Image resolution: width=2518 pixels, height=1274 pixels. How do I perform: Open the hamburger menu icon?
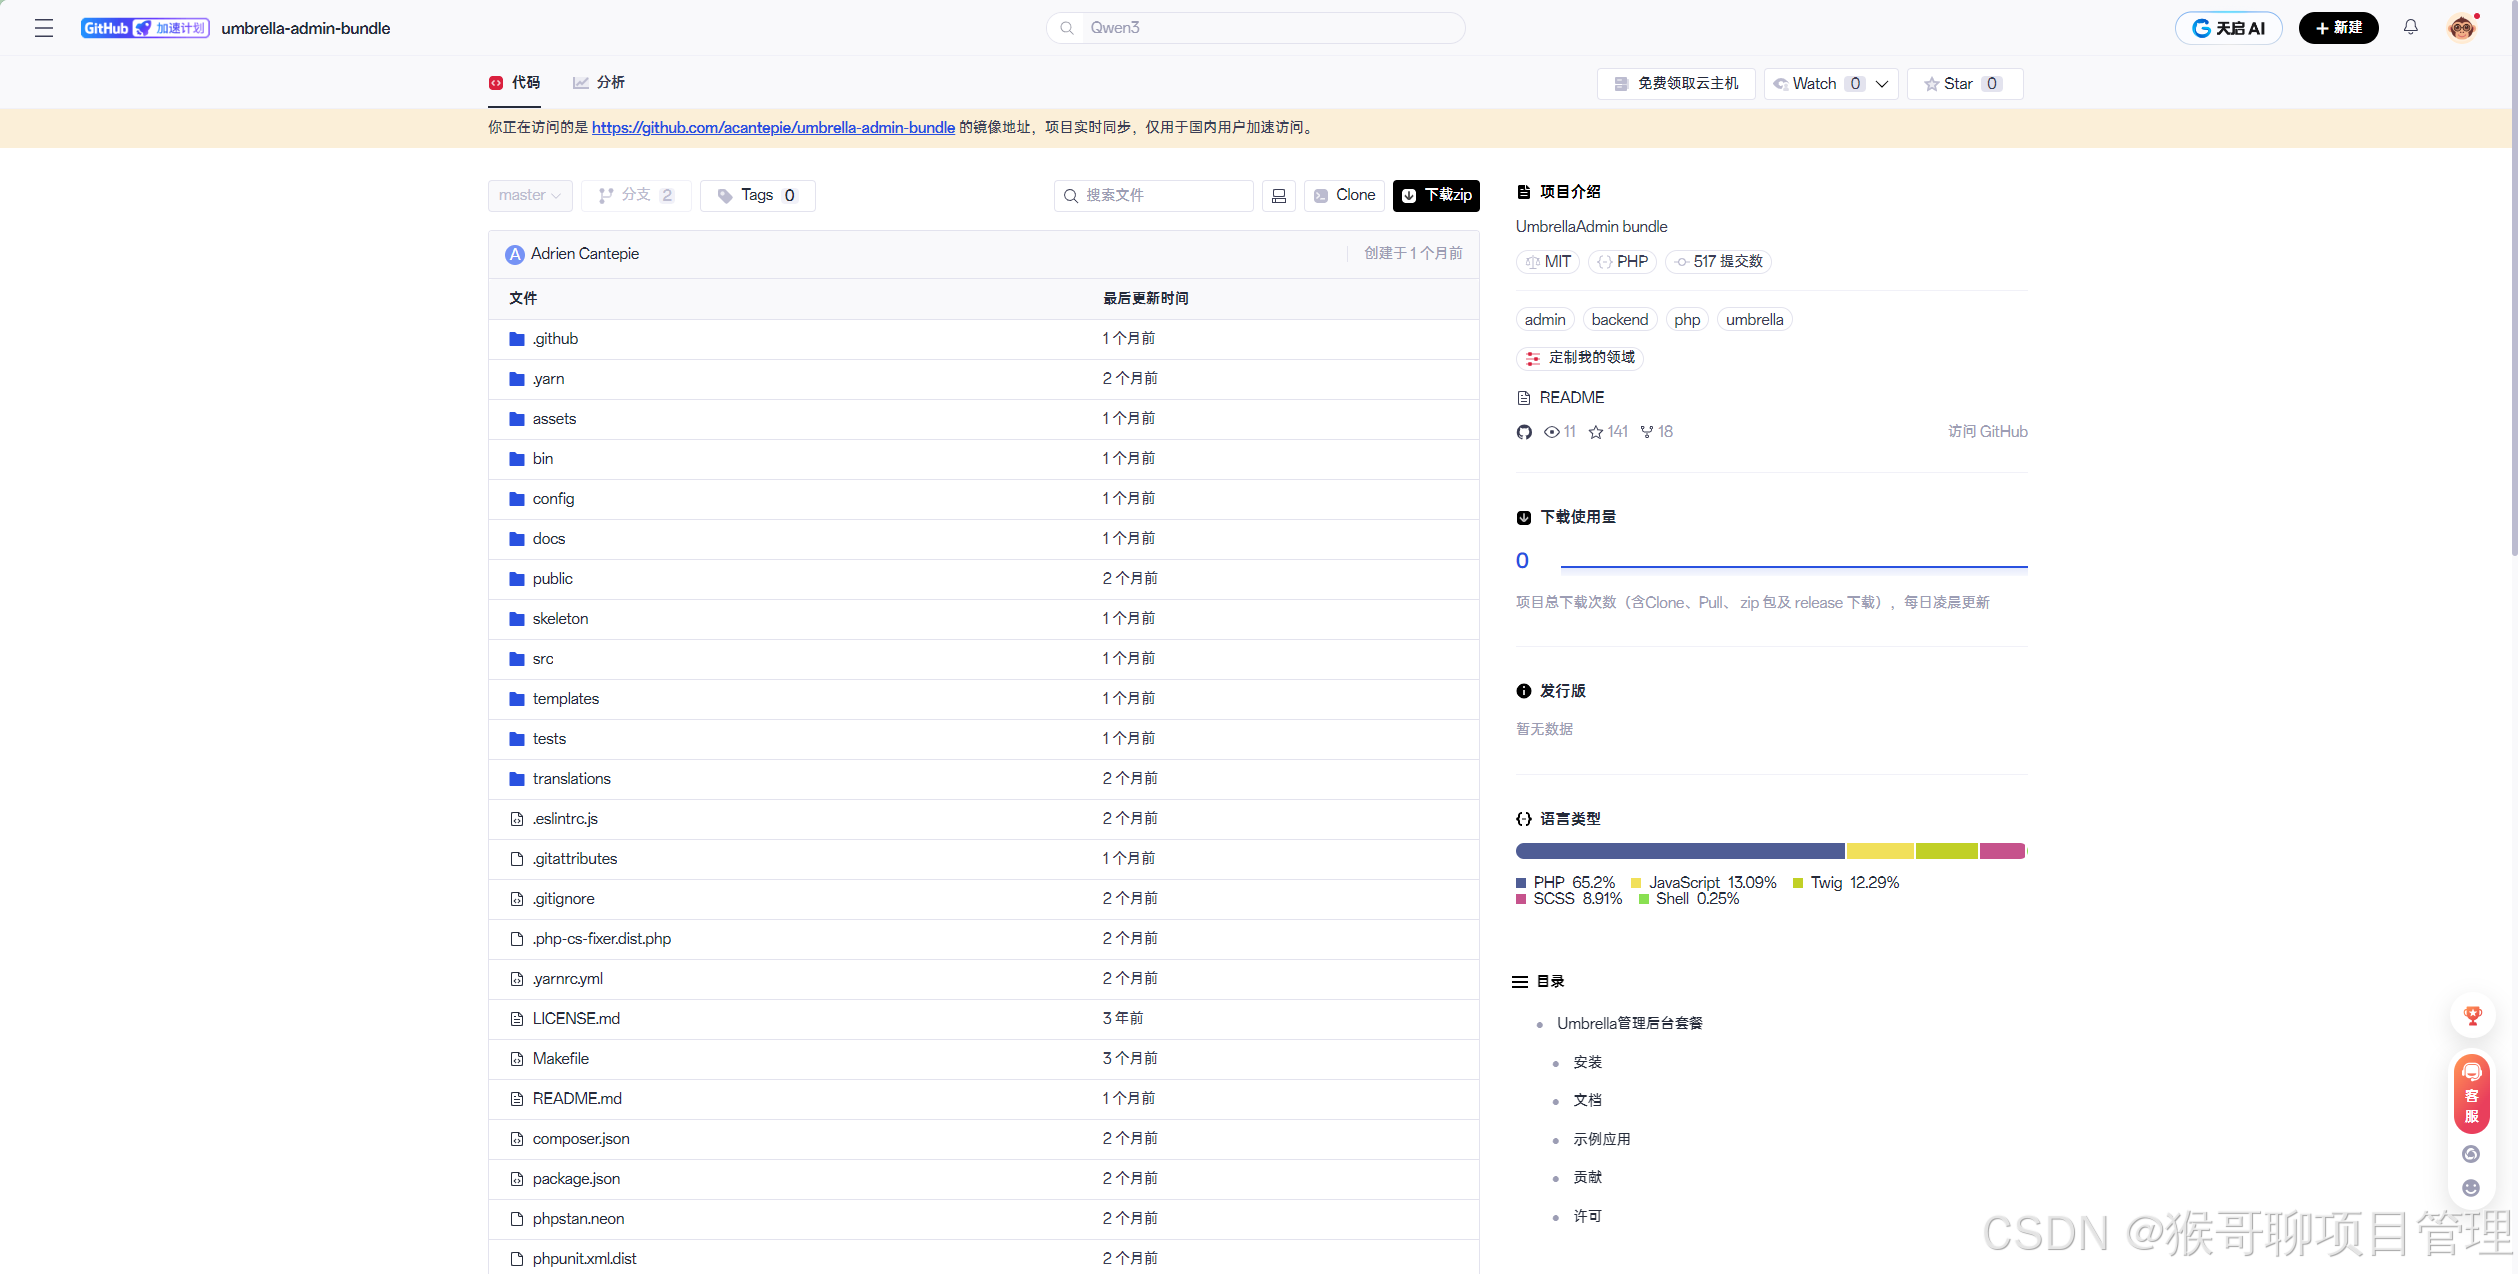pos(44,28)
